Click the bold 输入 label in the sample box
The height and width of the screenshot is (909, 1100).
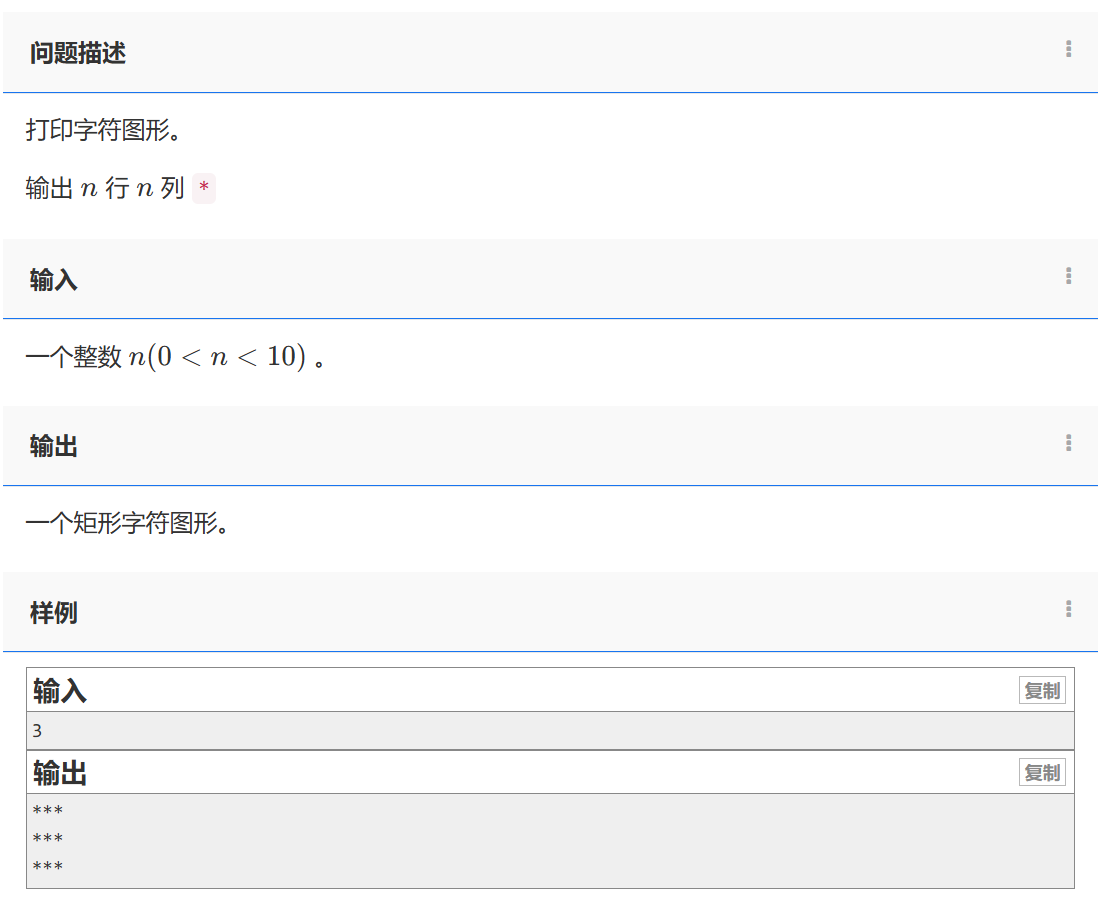[x=60, y=691]
